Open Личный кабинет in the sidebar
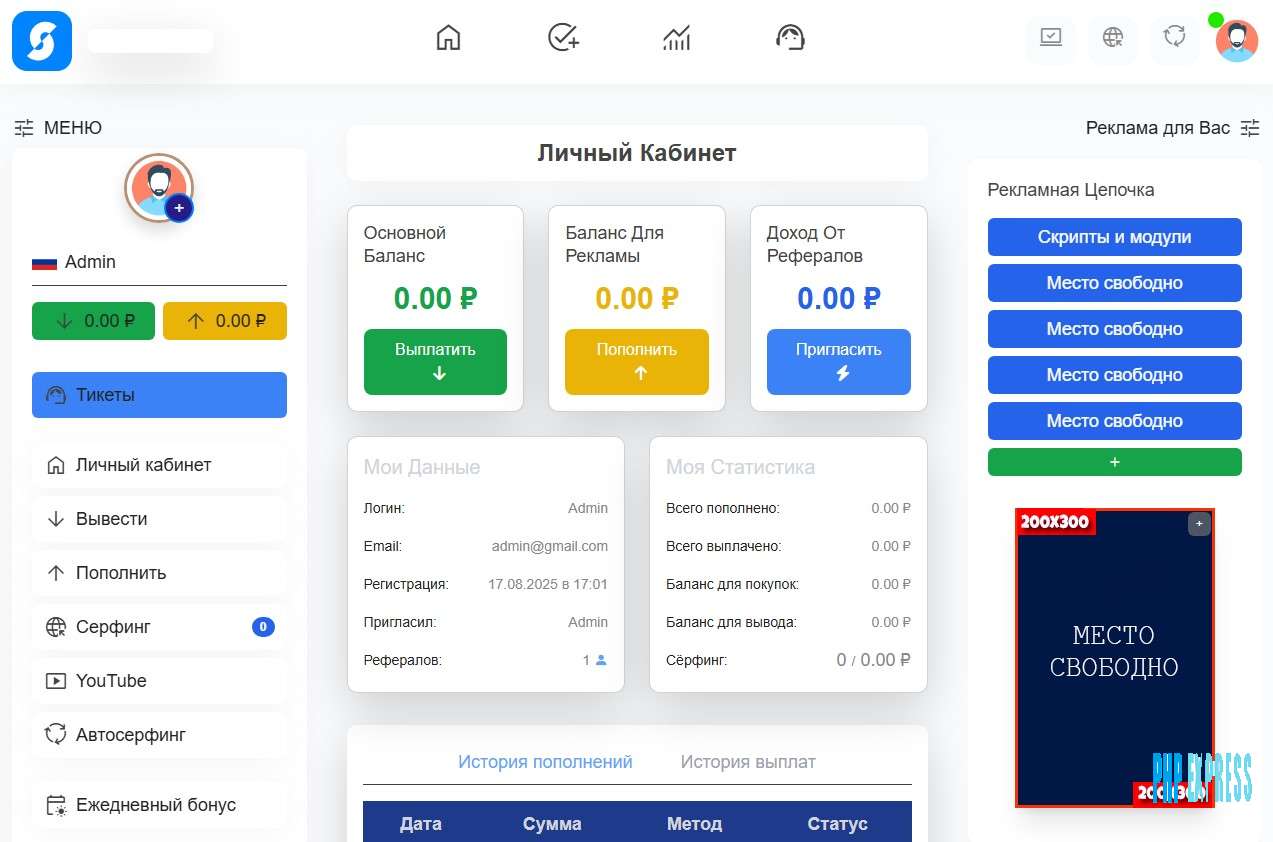The image size is (1273, 842). click(x=159, y=465)
